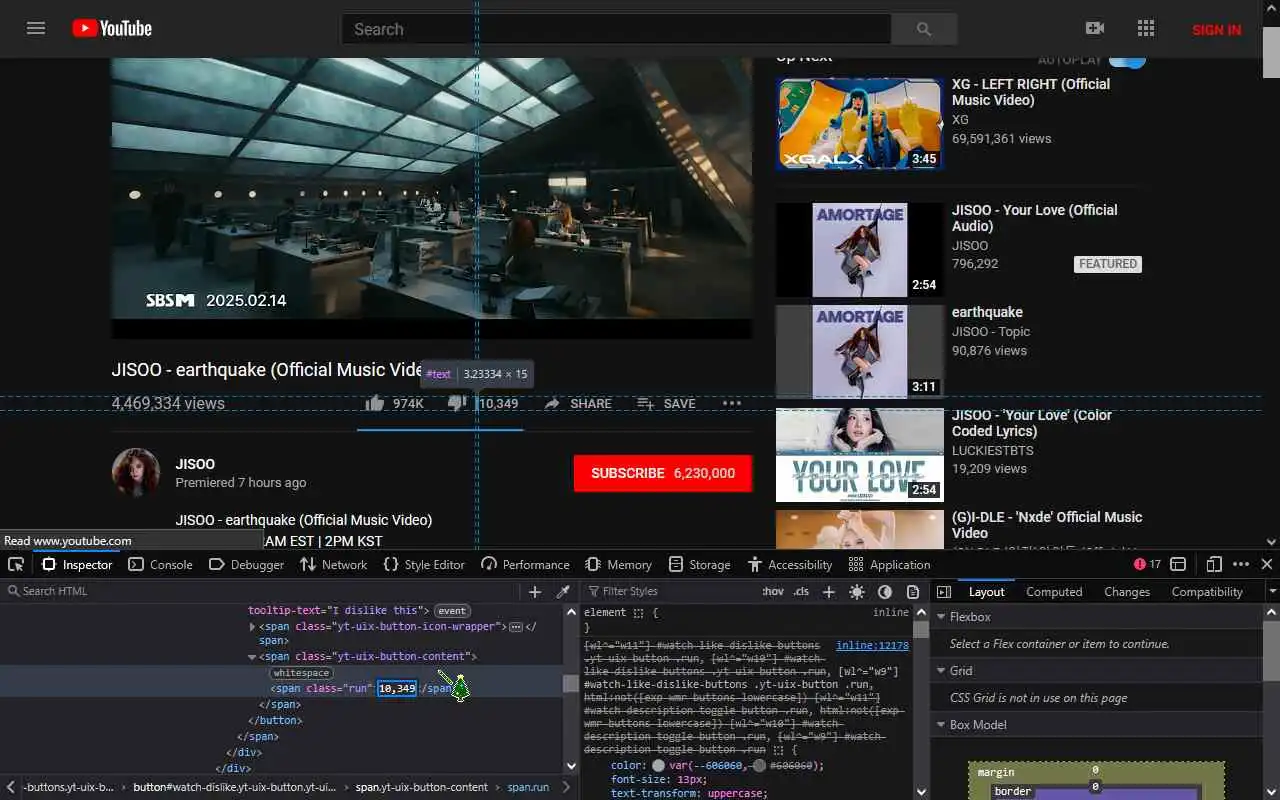Open the Debugger tab

point(246,565)
